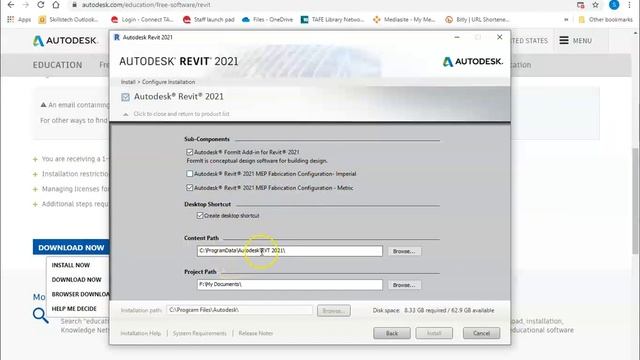The image size is (640, 360).
Task: Enable MEP Fabrication Configuration - Imperial
Action: coord(189,173)
